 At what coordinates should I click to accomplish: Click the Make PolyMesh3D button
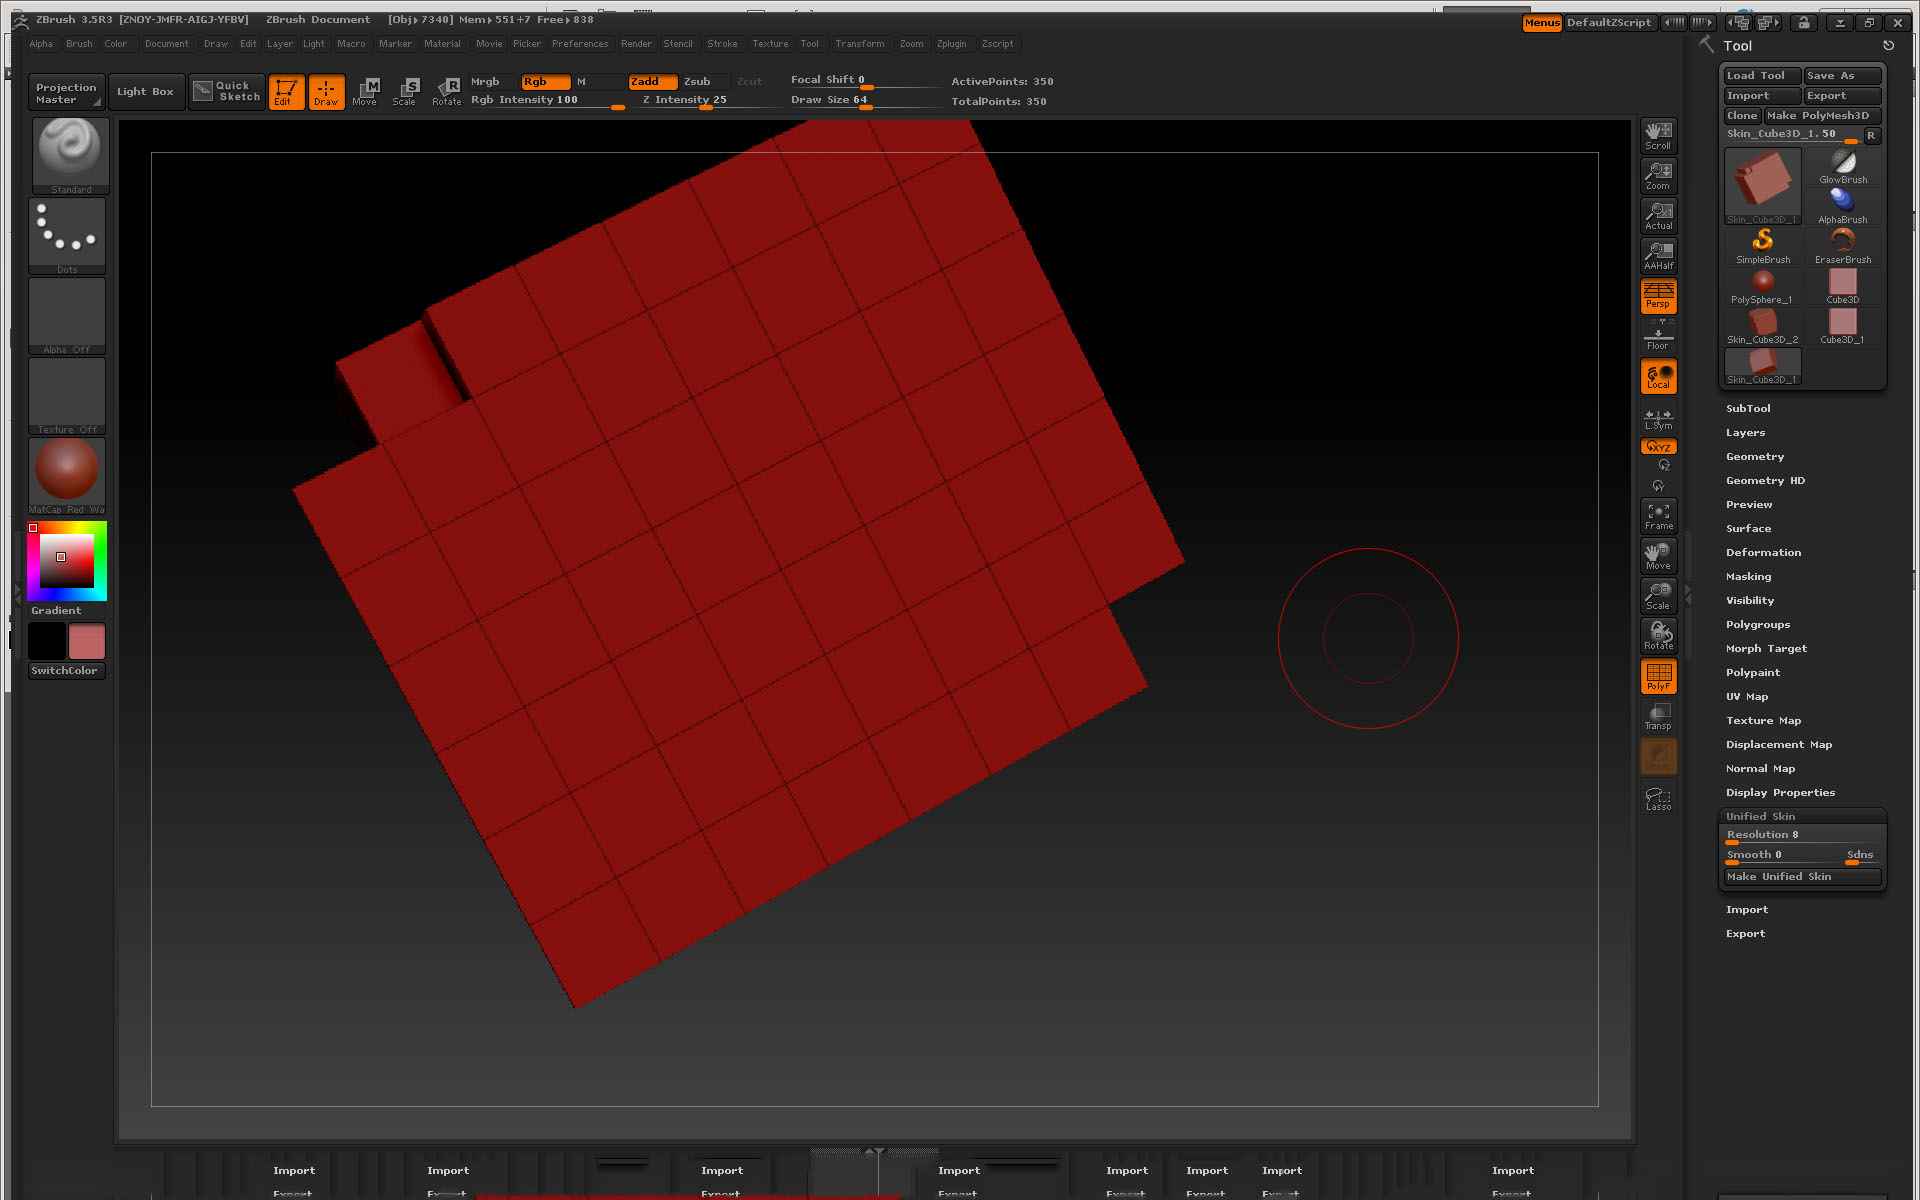[1822, 116]
